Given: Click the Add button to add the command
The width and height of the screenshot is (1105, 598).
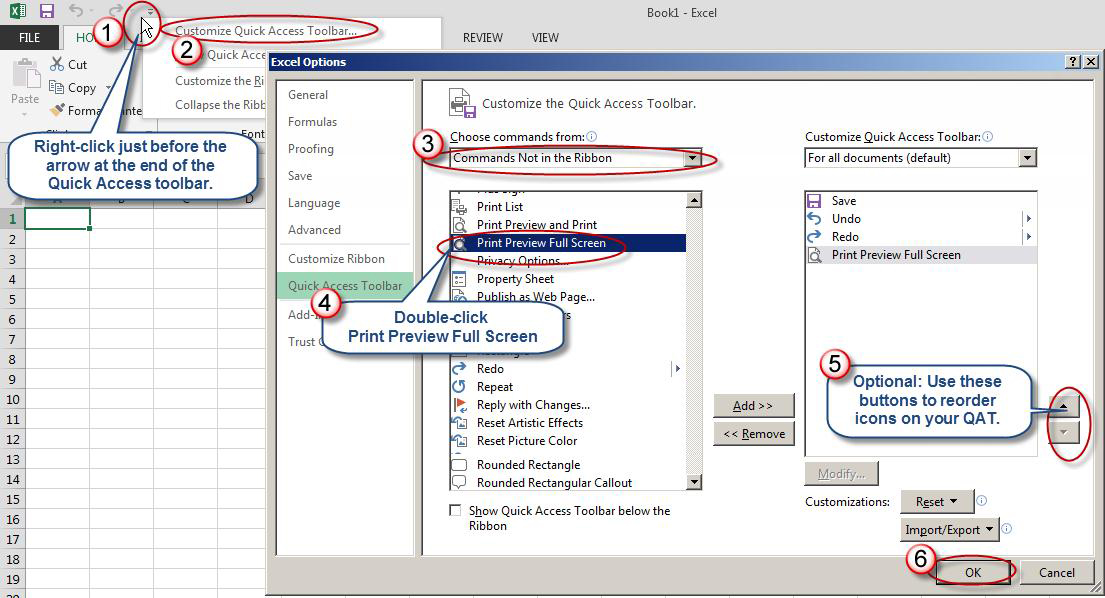Looking at the screenshot, I should pyautogui.click(x=754, y=405).
